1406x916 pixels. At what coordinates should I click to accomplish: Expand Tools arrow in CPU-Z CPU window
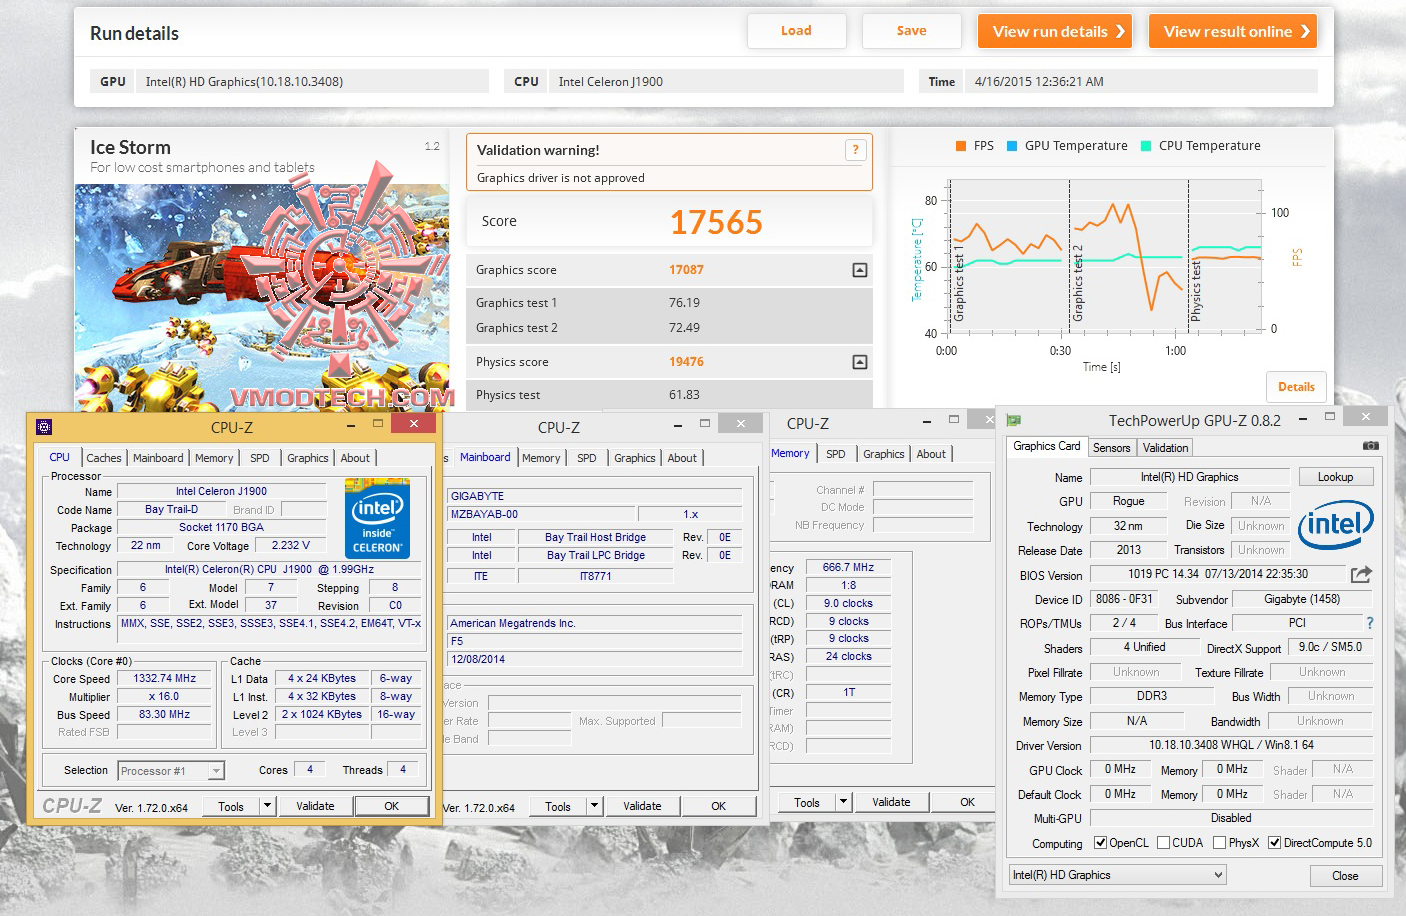click(x=267, y=806)
